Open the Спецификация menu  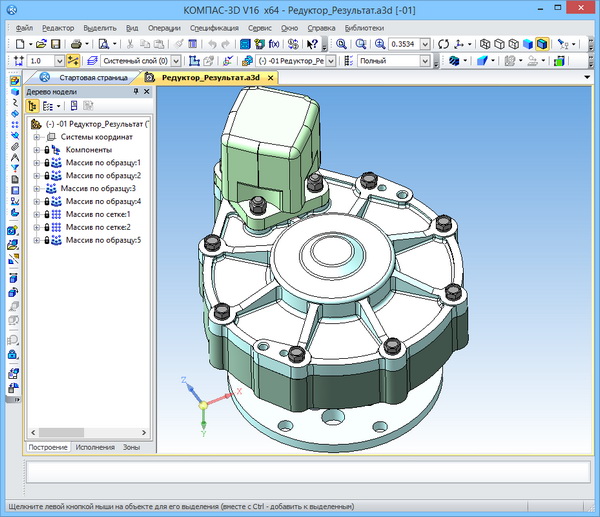pyautogui.click(x=213, y=29)
